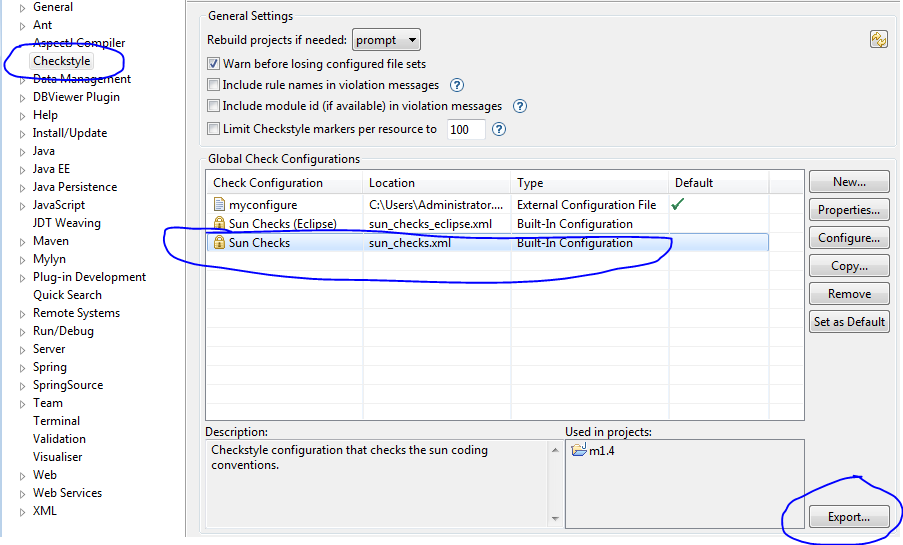This screenshot has height=545, width=903.
Task: Click the Type column header
Action: point(589,183)
